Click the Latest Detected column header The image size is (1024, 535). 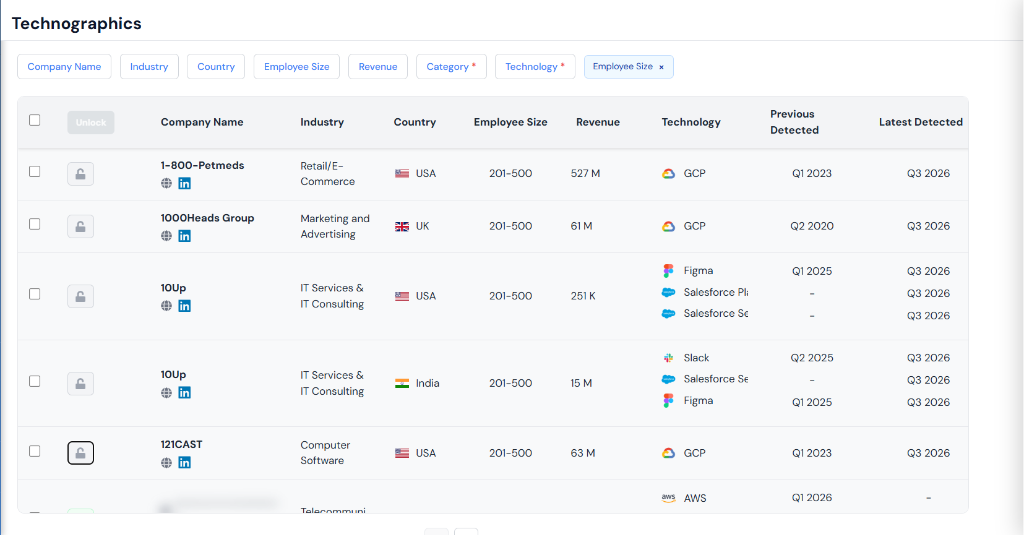pos(921,122)
